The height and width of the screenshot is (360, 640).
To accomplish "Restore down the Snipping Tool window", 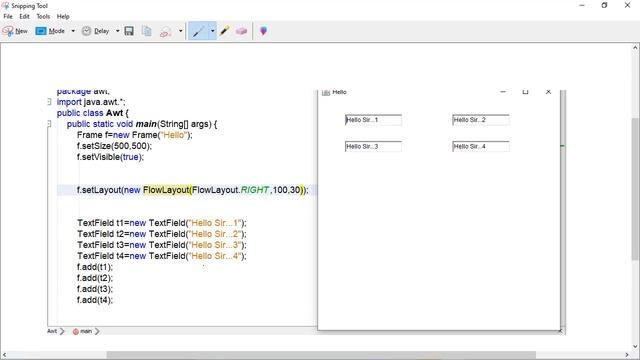I will tap(604, 5).
